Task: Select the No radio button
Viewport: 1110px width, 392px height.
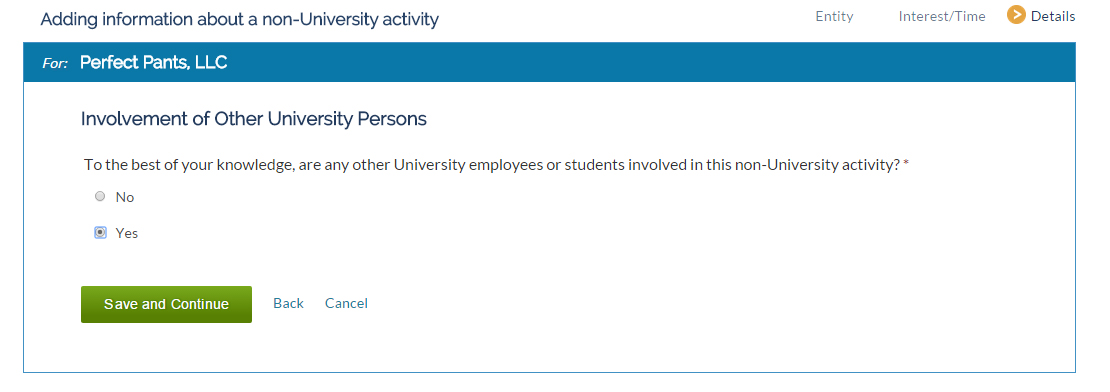Action: click(x=100, y=197)
